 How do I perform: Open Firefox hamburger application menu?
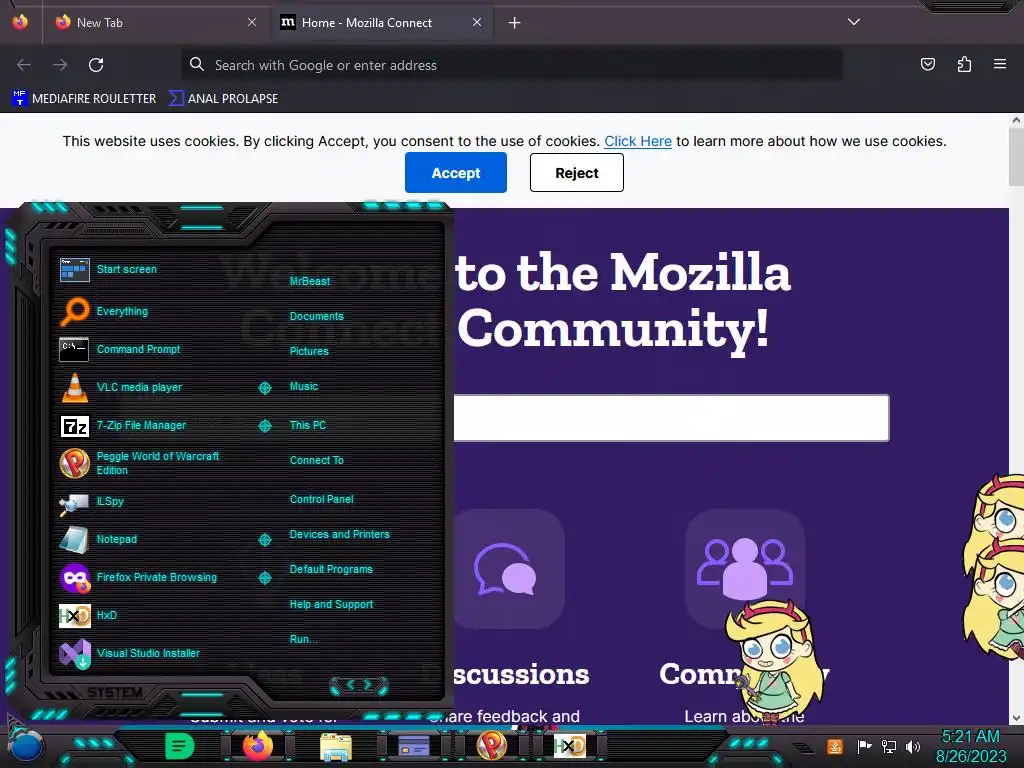1000,64
